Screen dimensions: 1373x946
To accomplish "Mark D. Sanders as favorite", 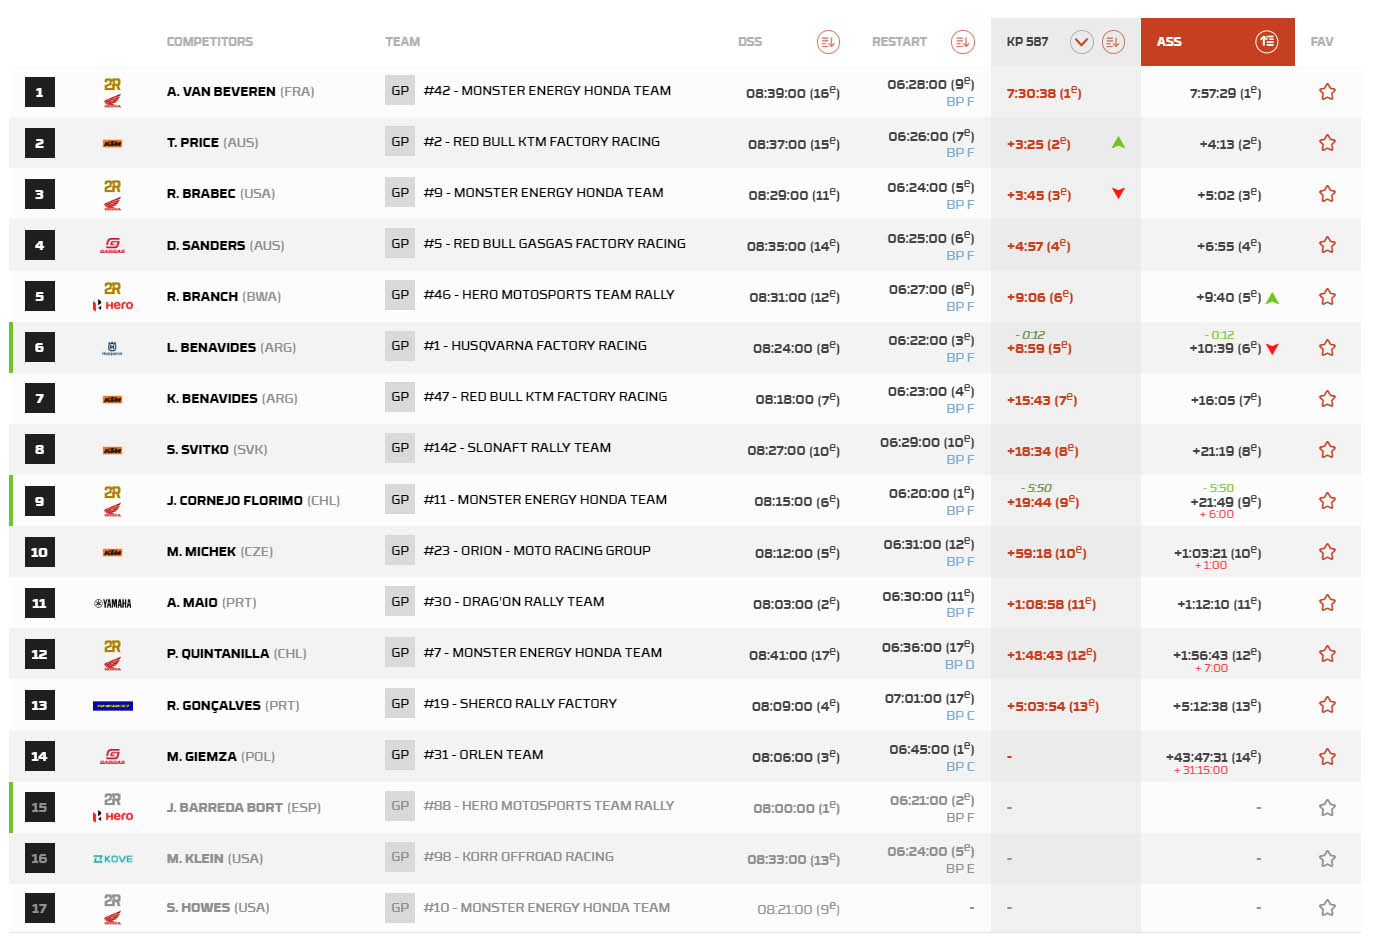I will (1327, 245).
